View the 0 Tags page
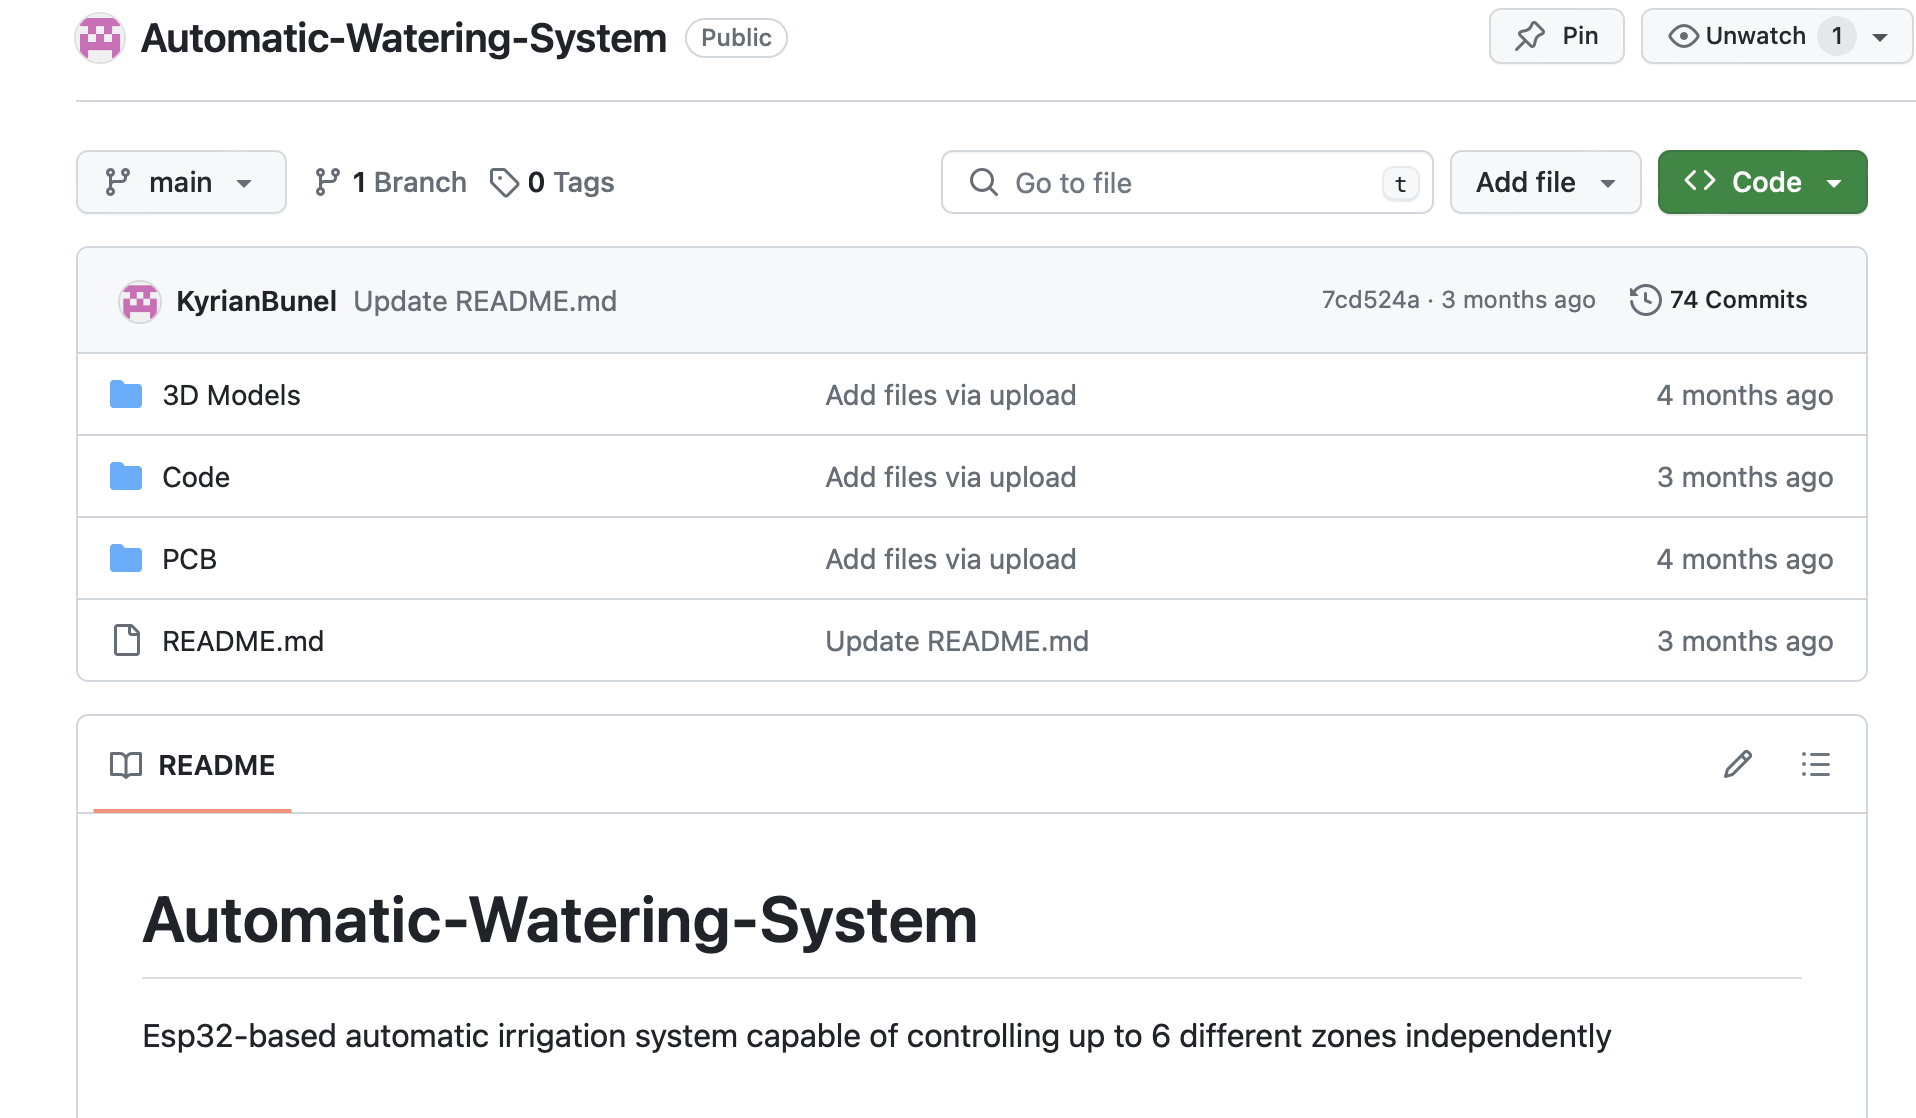Image resolution: width=1916 pixels, height=1118 pixels. click(x=552, y=182)
